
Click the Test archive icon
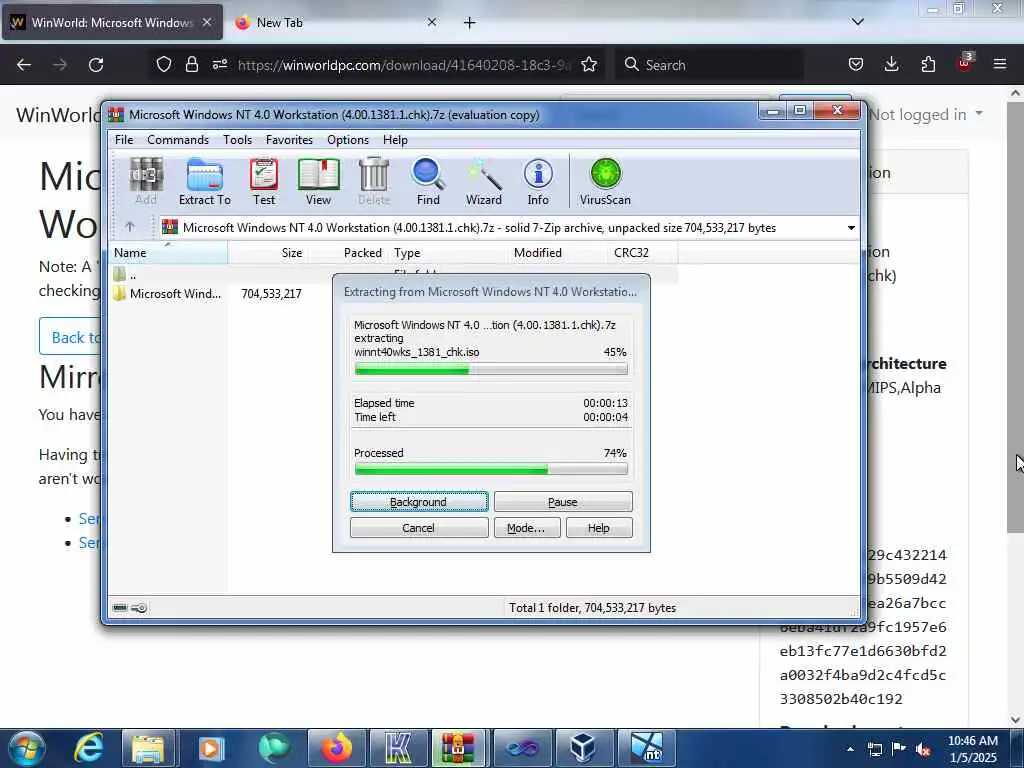tap(264, 182)
